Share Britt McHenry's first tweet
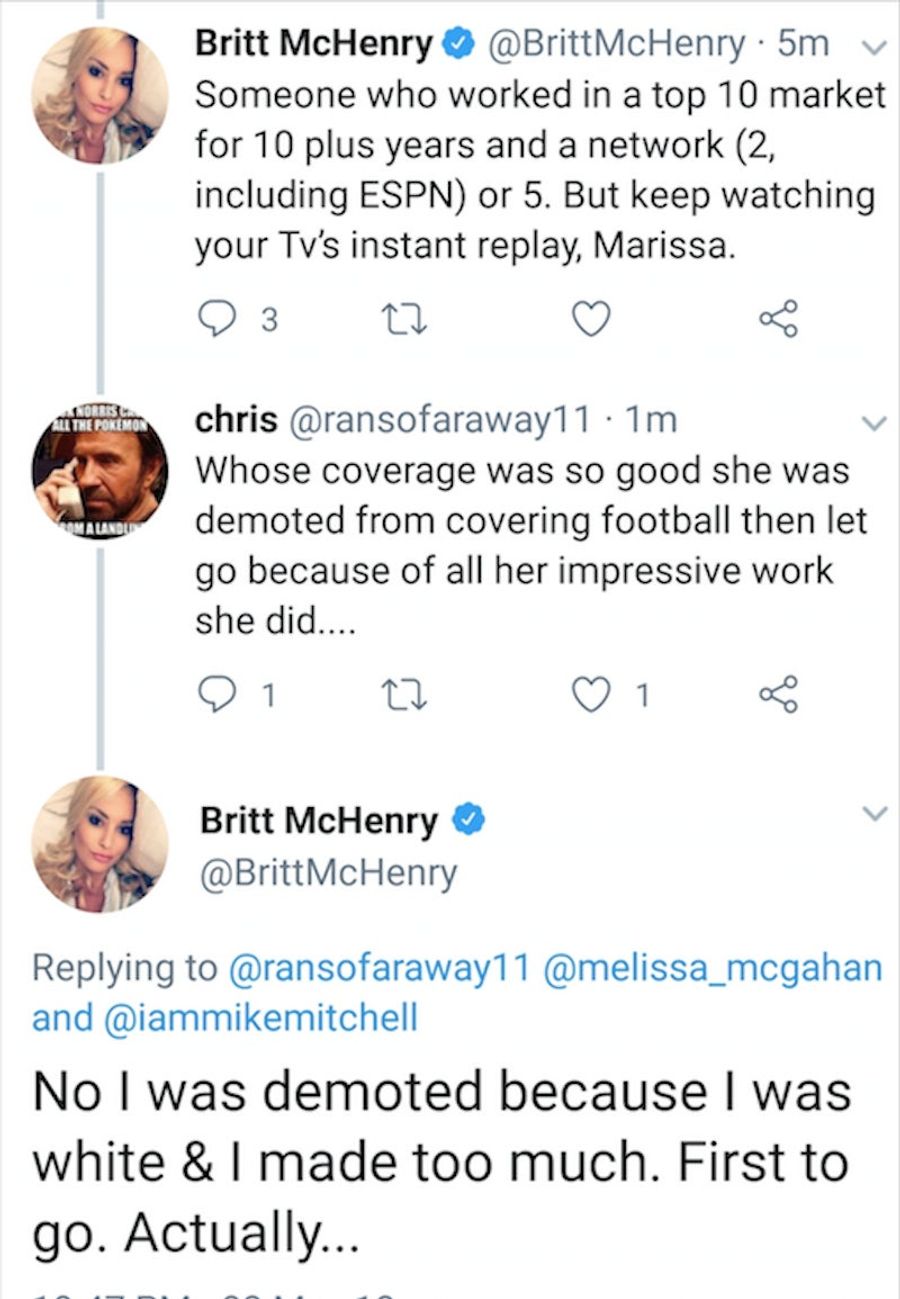The height and width of the screenshot is (1299, 900). 779,320
